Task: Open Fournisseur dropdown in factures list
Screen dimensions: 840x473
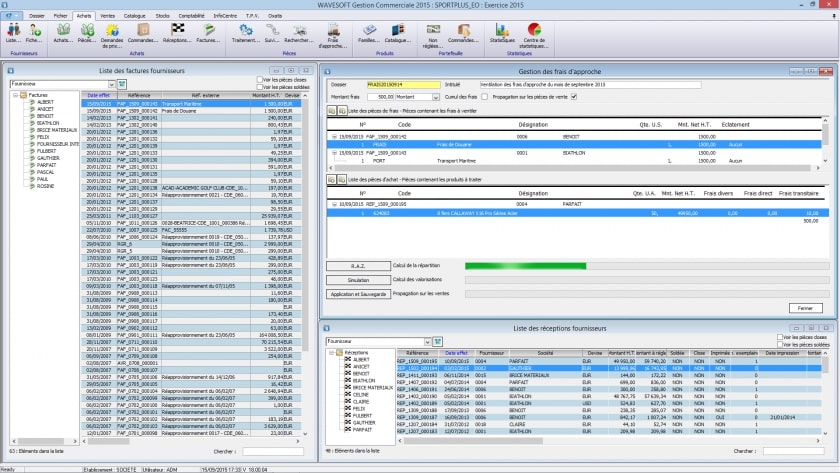Action: coord(111,84)
